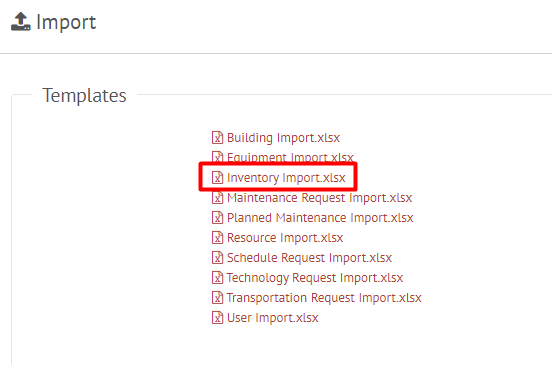552x365 pixels.
Task: Open Planned Maintenance Import.xlsx link
Action: coord(320,218)
